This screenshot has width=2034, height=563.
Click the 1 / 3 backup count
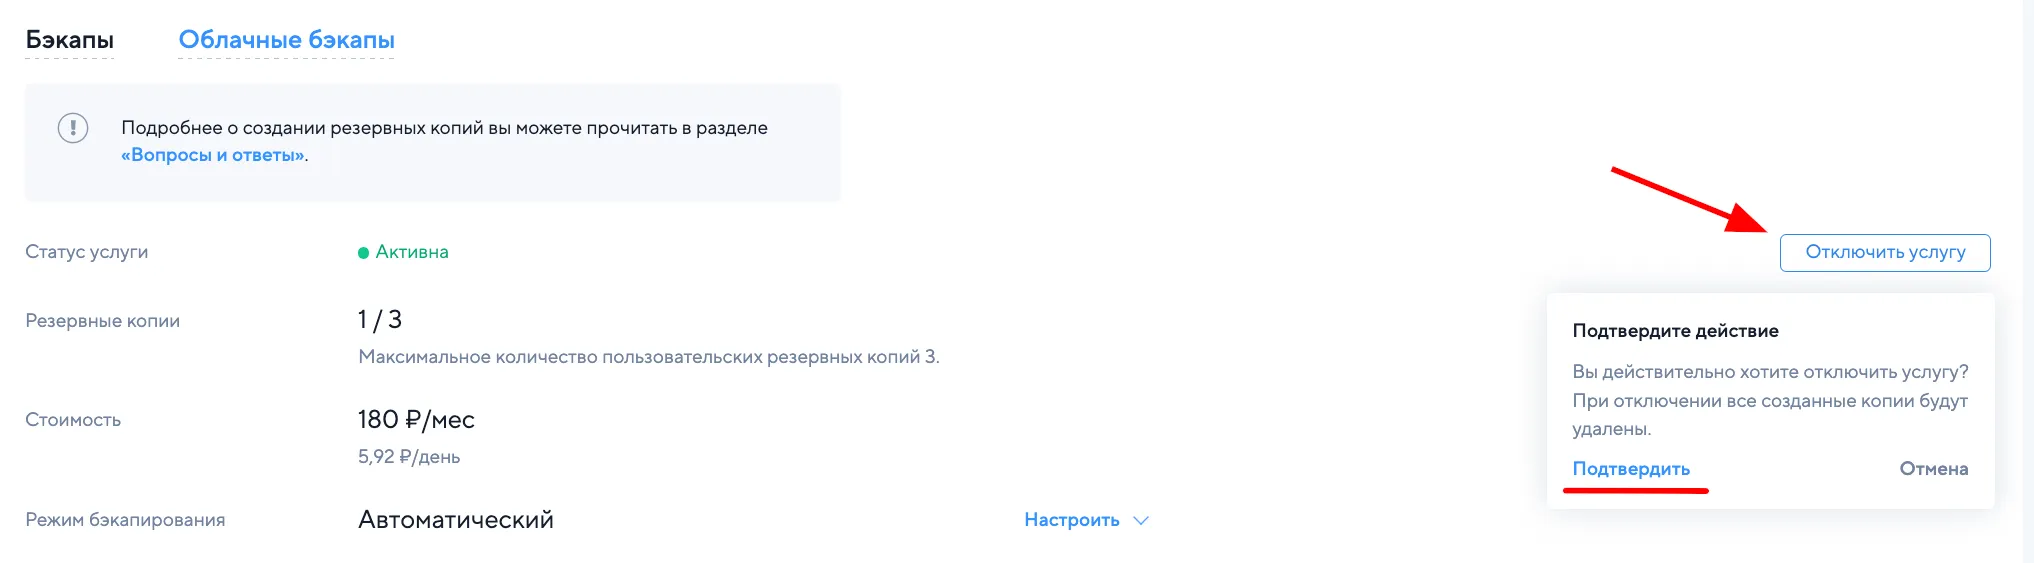(x=380, y=320)
